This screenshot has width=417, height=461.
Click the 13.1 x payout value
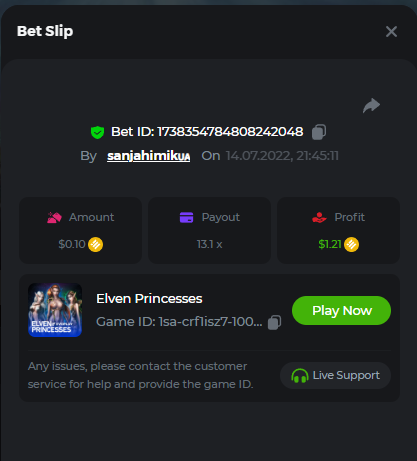[x=209, y=244]
